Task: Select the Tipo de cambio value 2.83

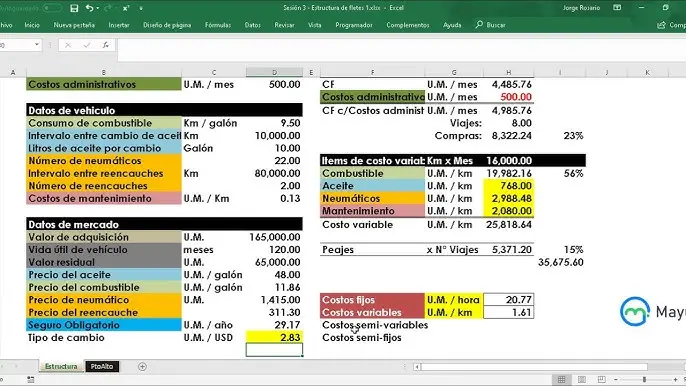Action: (x=274, y=337)
